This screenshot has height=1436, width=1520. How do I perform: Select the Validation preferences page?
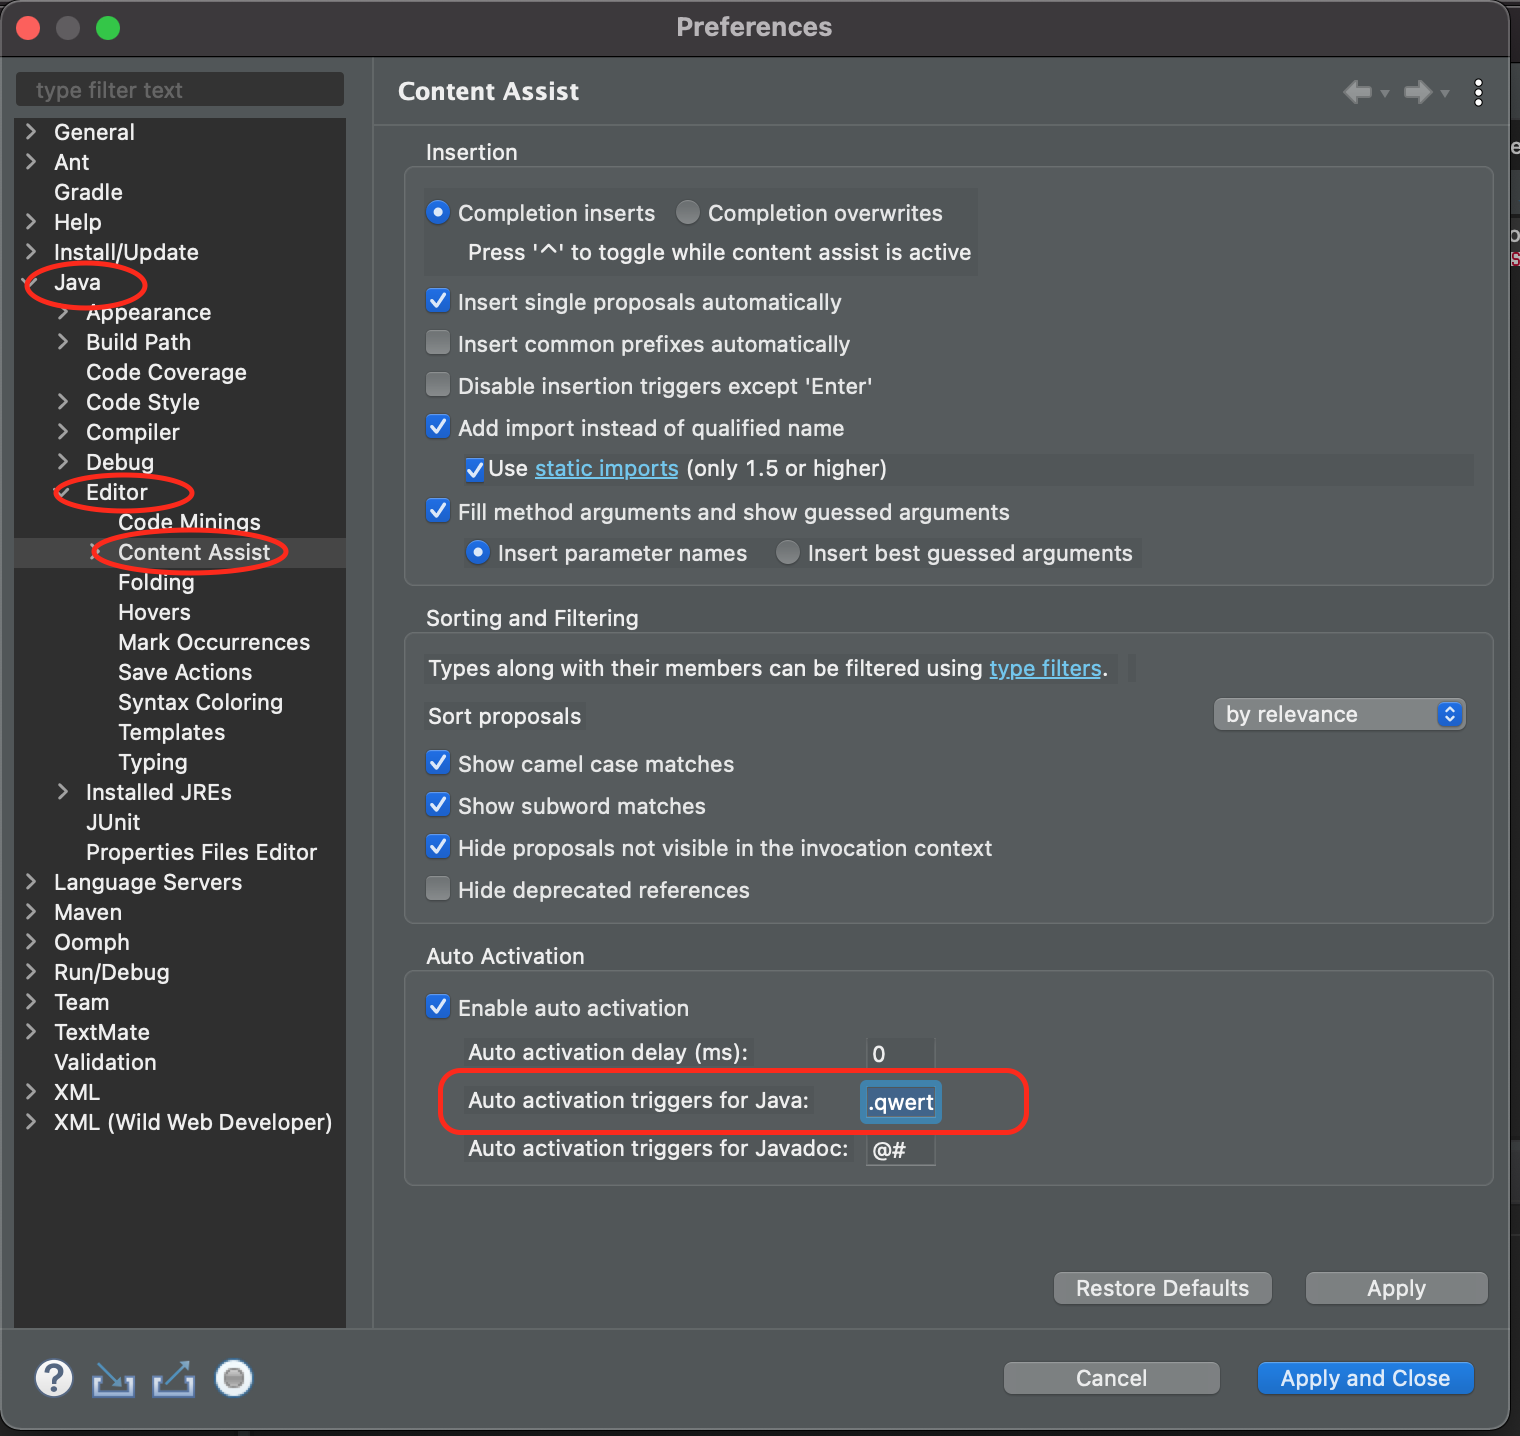click(x=105, y=1062)
